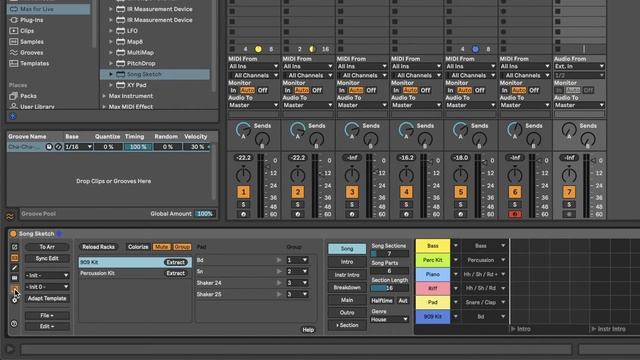Toggle the Group button in Song Sketch
This screenshot has height=360, width=640.
[182, 247]
